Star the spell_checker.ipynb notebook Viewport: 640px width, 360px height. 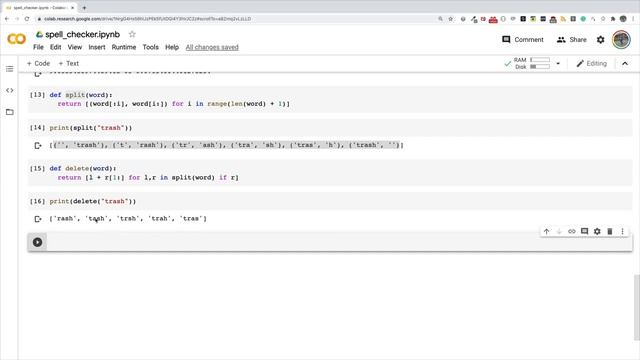(132, 34)
